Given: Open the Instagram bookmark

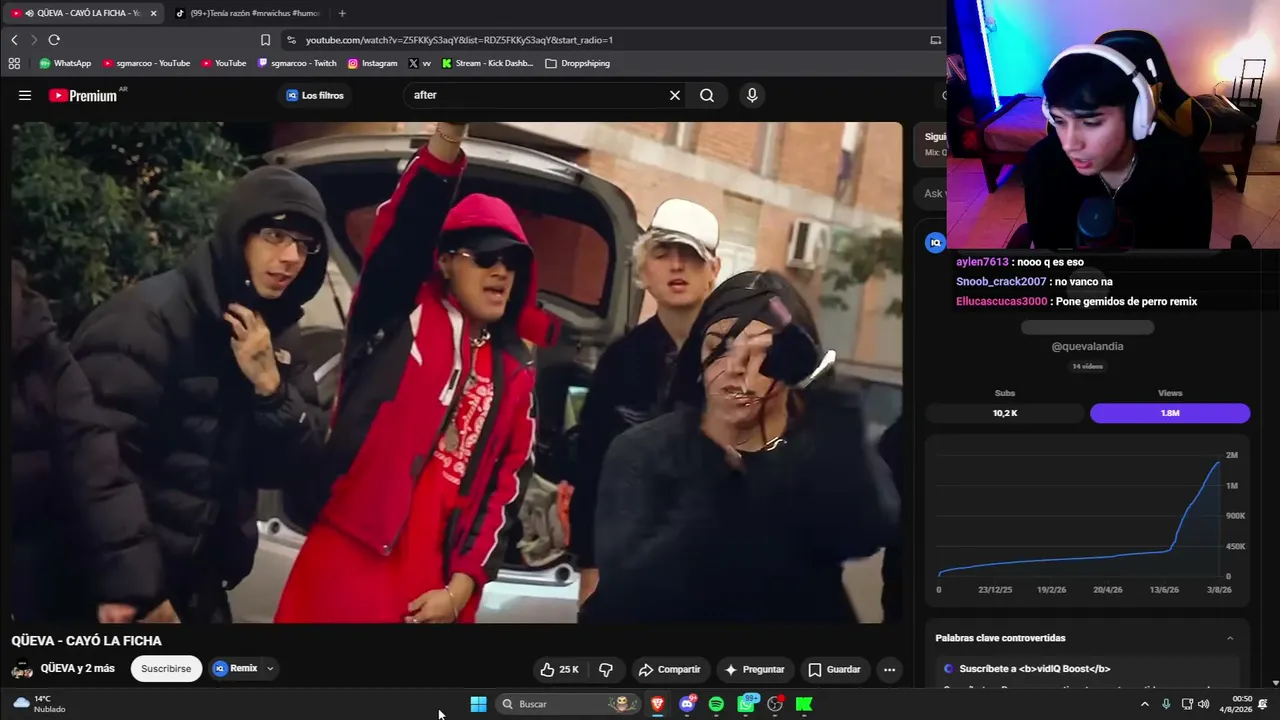Looking at the screenshot, I should 372,63.
